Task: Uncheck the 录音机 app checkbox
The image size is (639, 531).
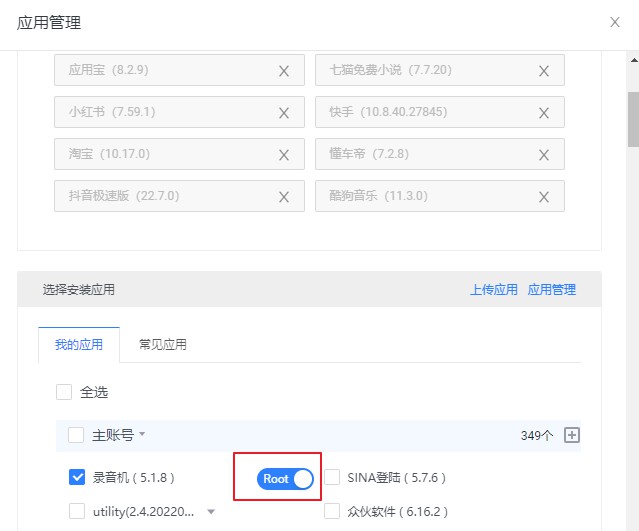Action: (x=77, y=478)
